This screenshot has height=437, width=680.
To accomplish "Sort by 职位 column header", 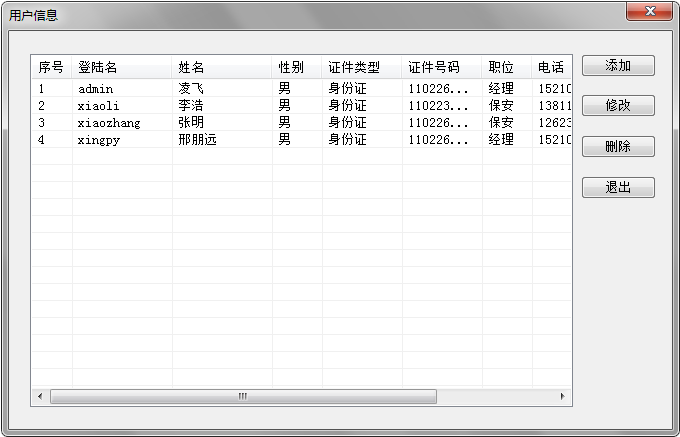I will coord(501,68).
